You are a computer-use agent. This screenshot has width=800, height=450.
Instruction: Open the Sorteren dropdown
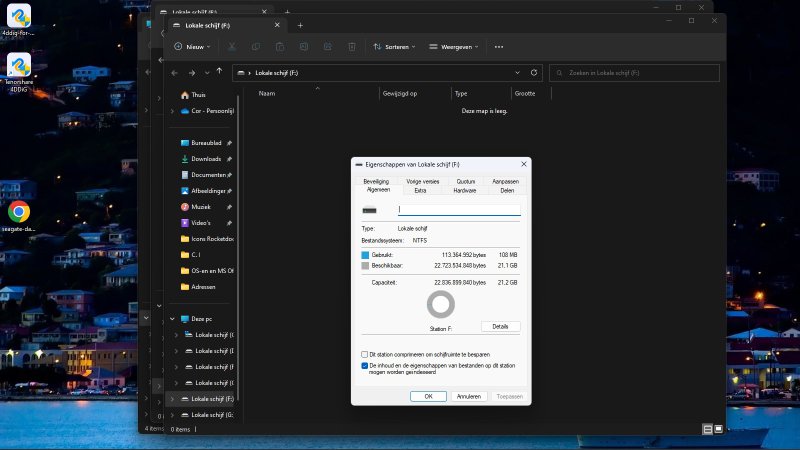394,46
